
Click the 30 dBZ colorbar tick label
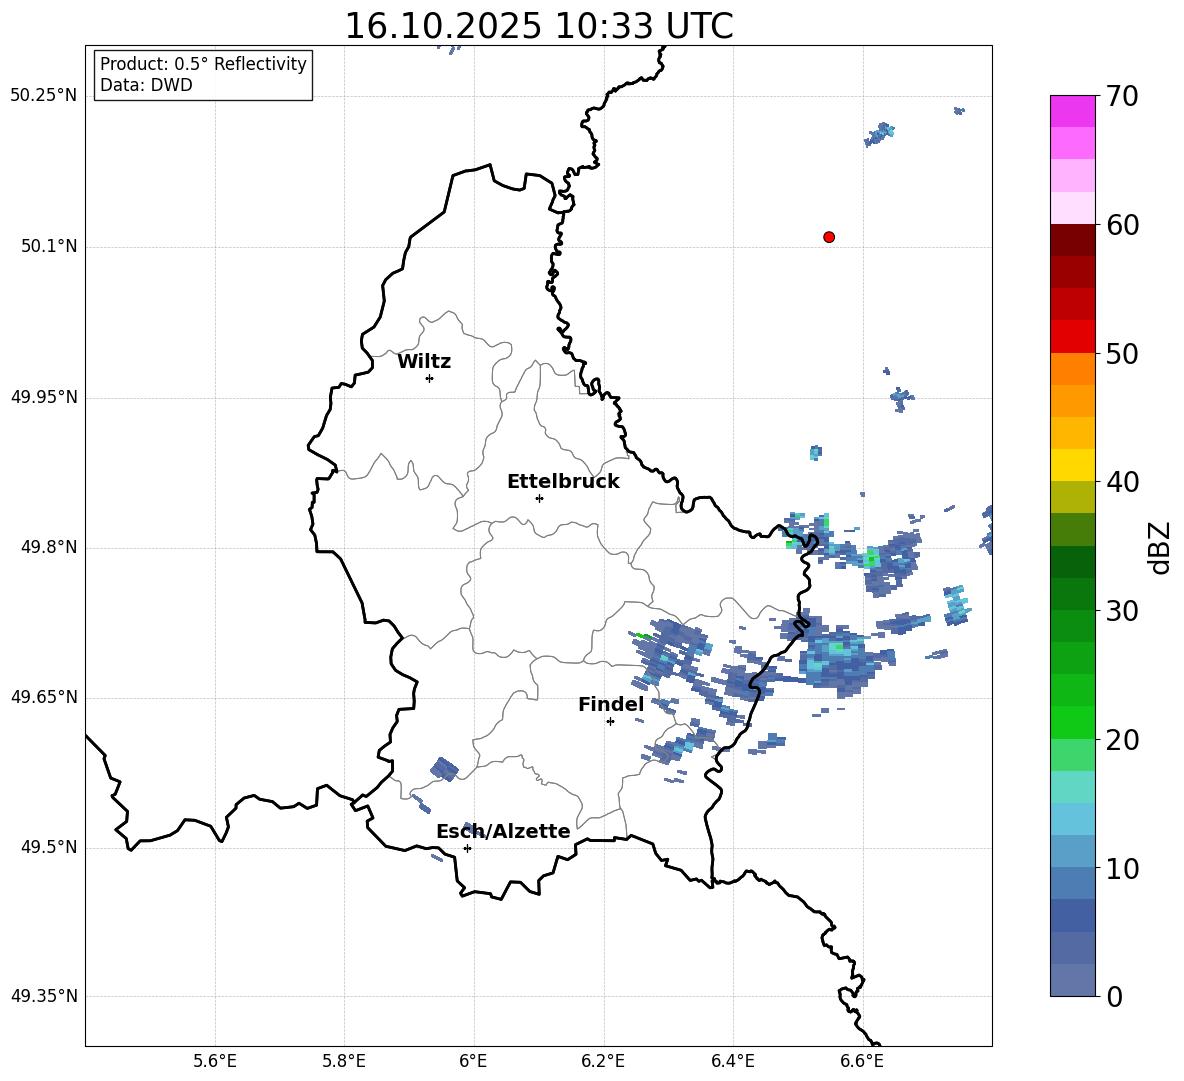click(1122, 611)
